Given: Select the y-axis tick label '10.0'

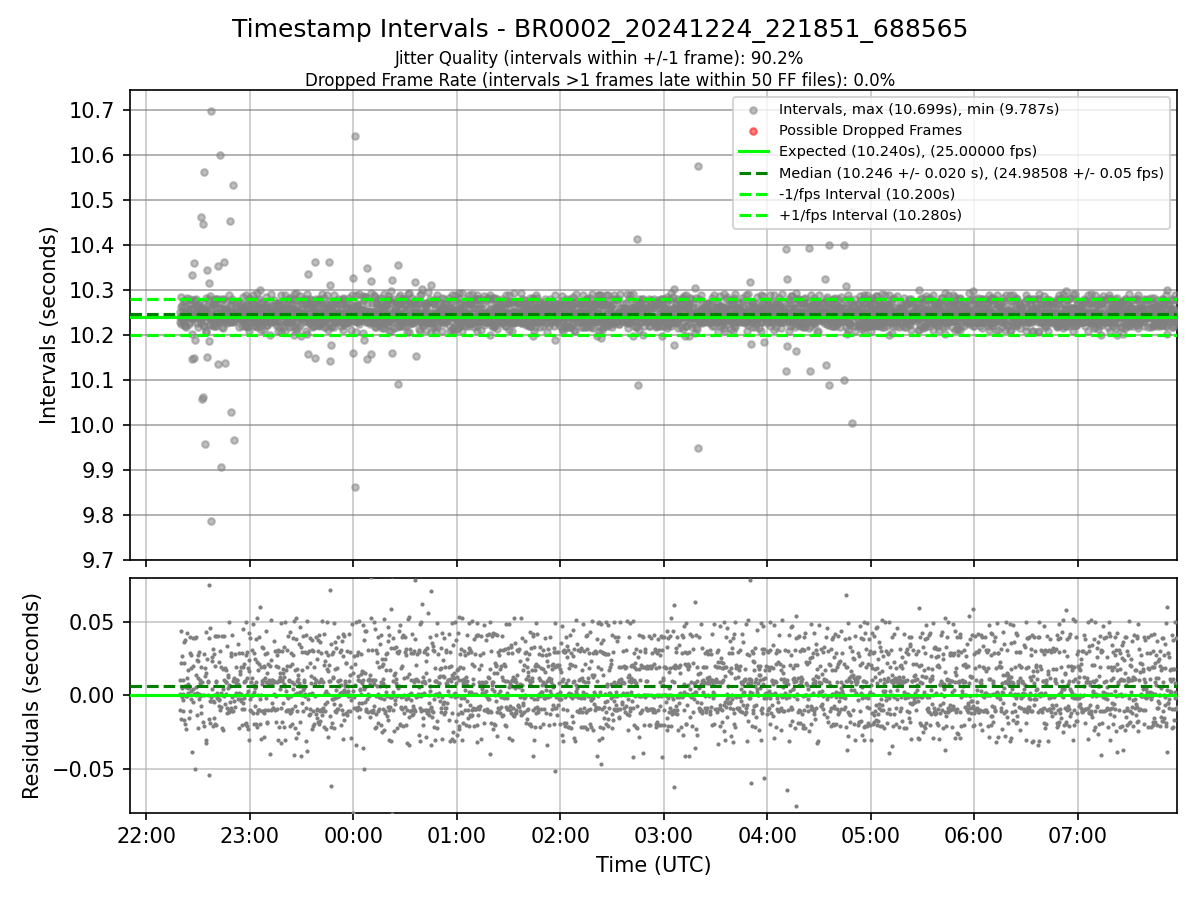Looking at the screenshot, I should pos(91,425).
